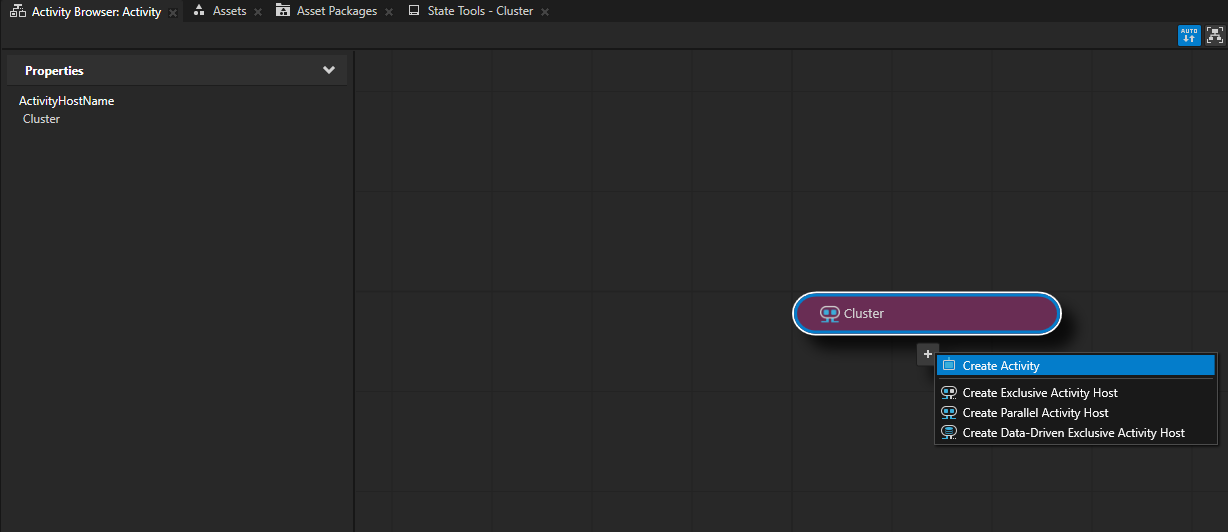Click the Activity Browser tab icon
Screen dimensions: 1228x532
coord(18,12)
